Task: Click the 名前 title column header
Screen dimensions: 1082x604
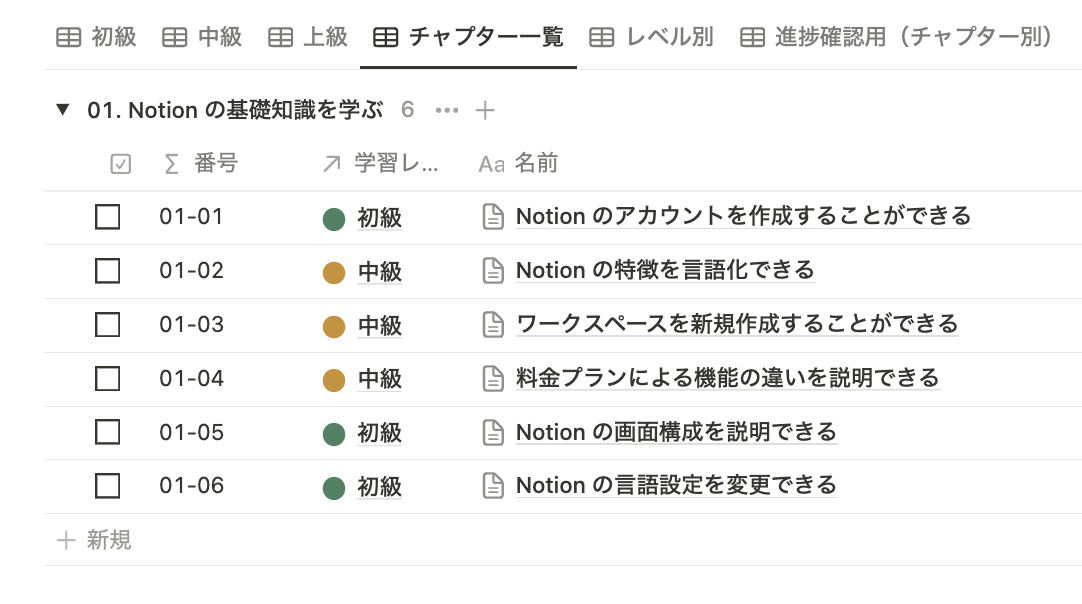Action: click(x=518, y=164)
